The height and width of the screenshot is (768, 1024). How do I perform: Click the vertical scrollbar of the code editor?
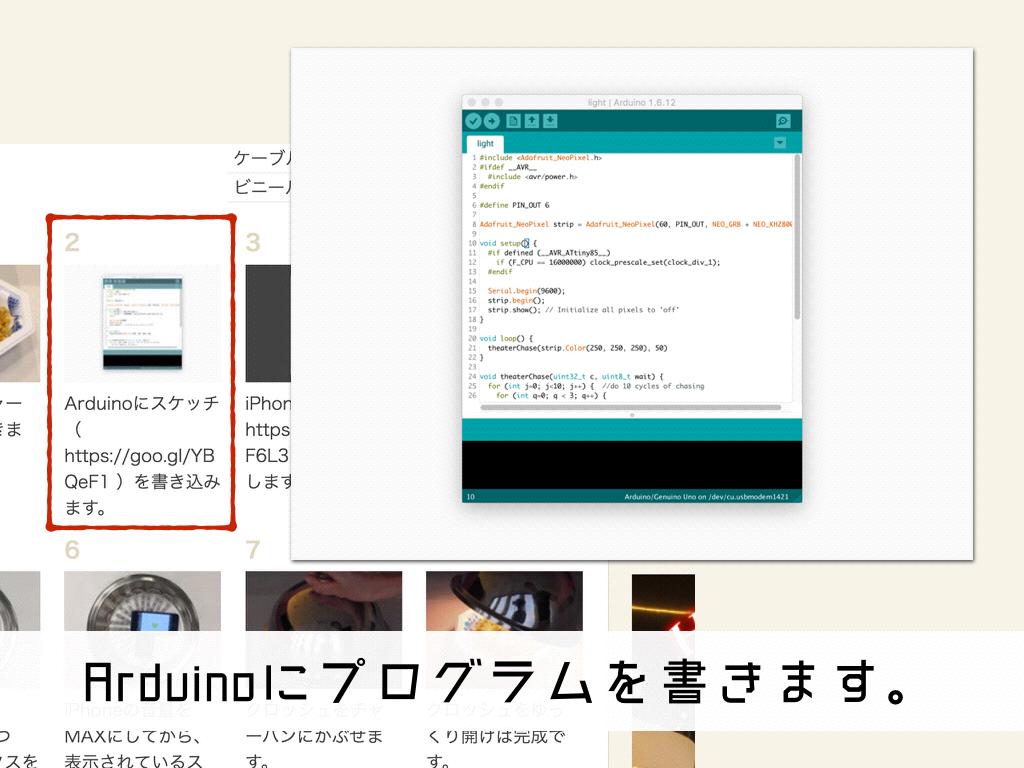pos(797,236)
